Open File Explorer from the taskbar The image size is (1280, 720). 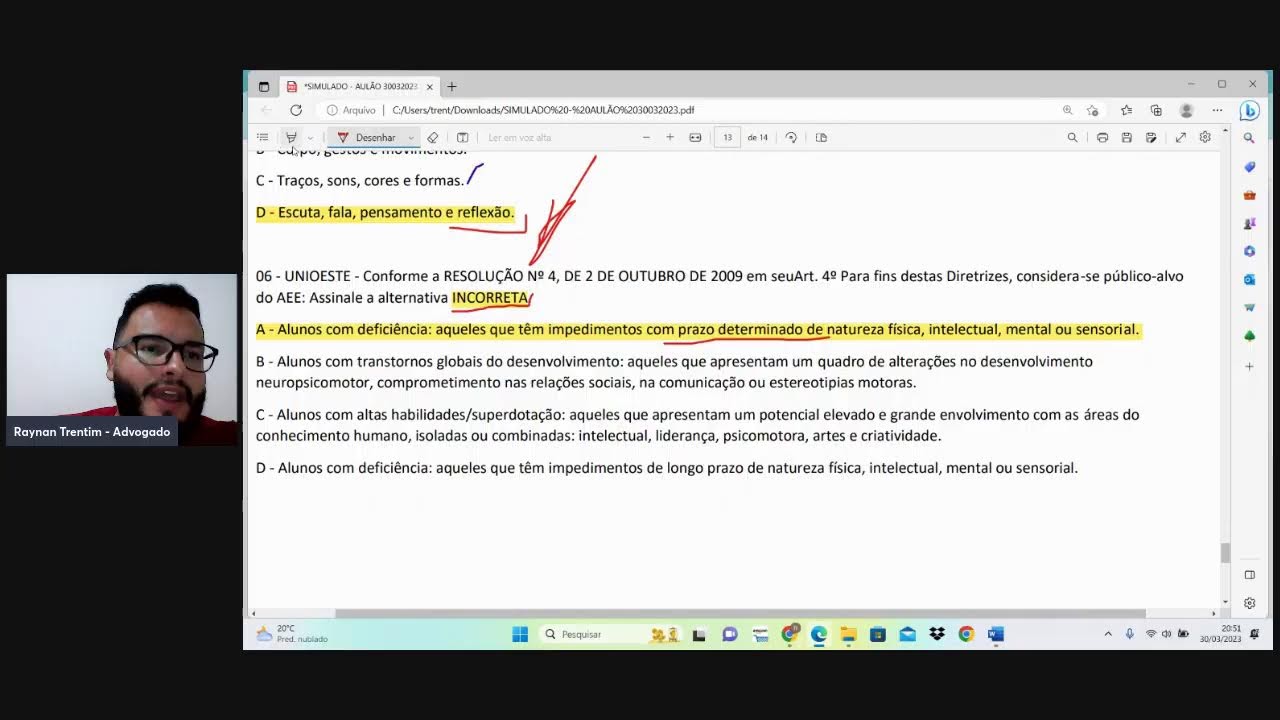coord(848,634)
